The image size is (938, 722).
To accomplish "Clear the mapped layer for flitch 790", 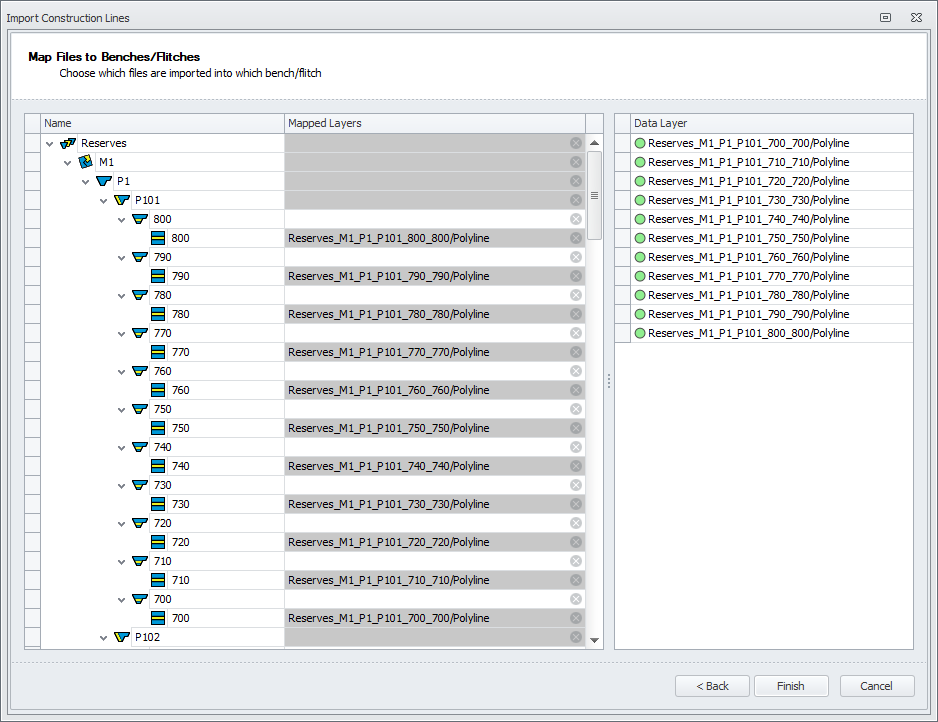I will tap(575, 276).
